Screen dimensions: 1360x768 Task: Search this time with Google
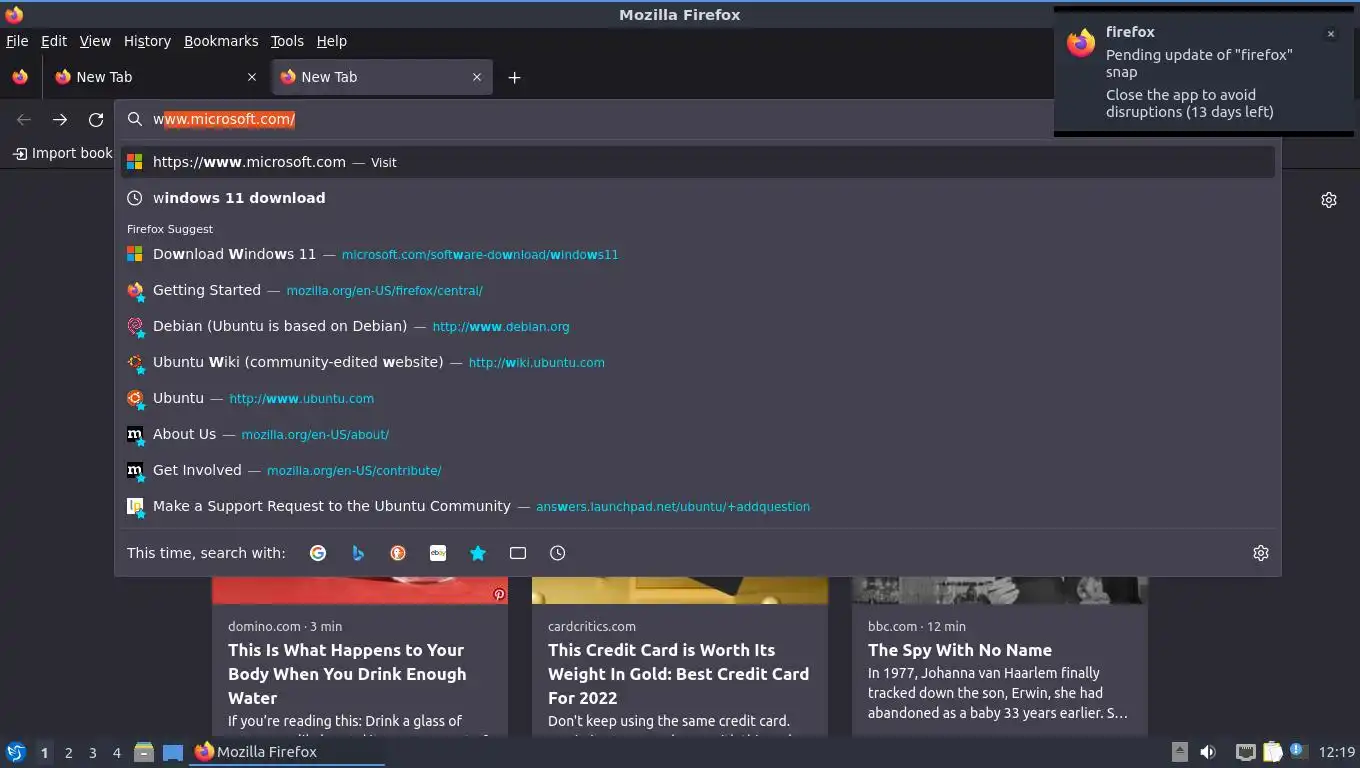tap(318, 553)
